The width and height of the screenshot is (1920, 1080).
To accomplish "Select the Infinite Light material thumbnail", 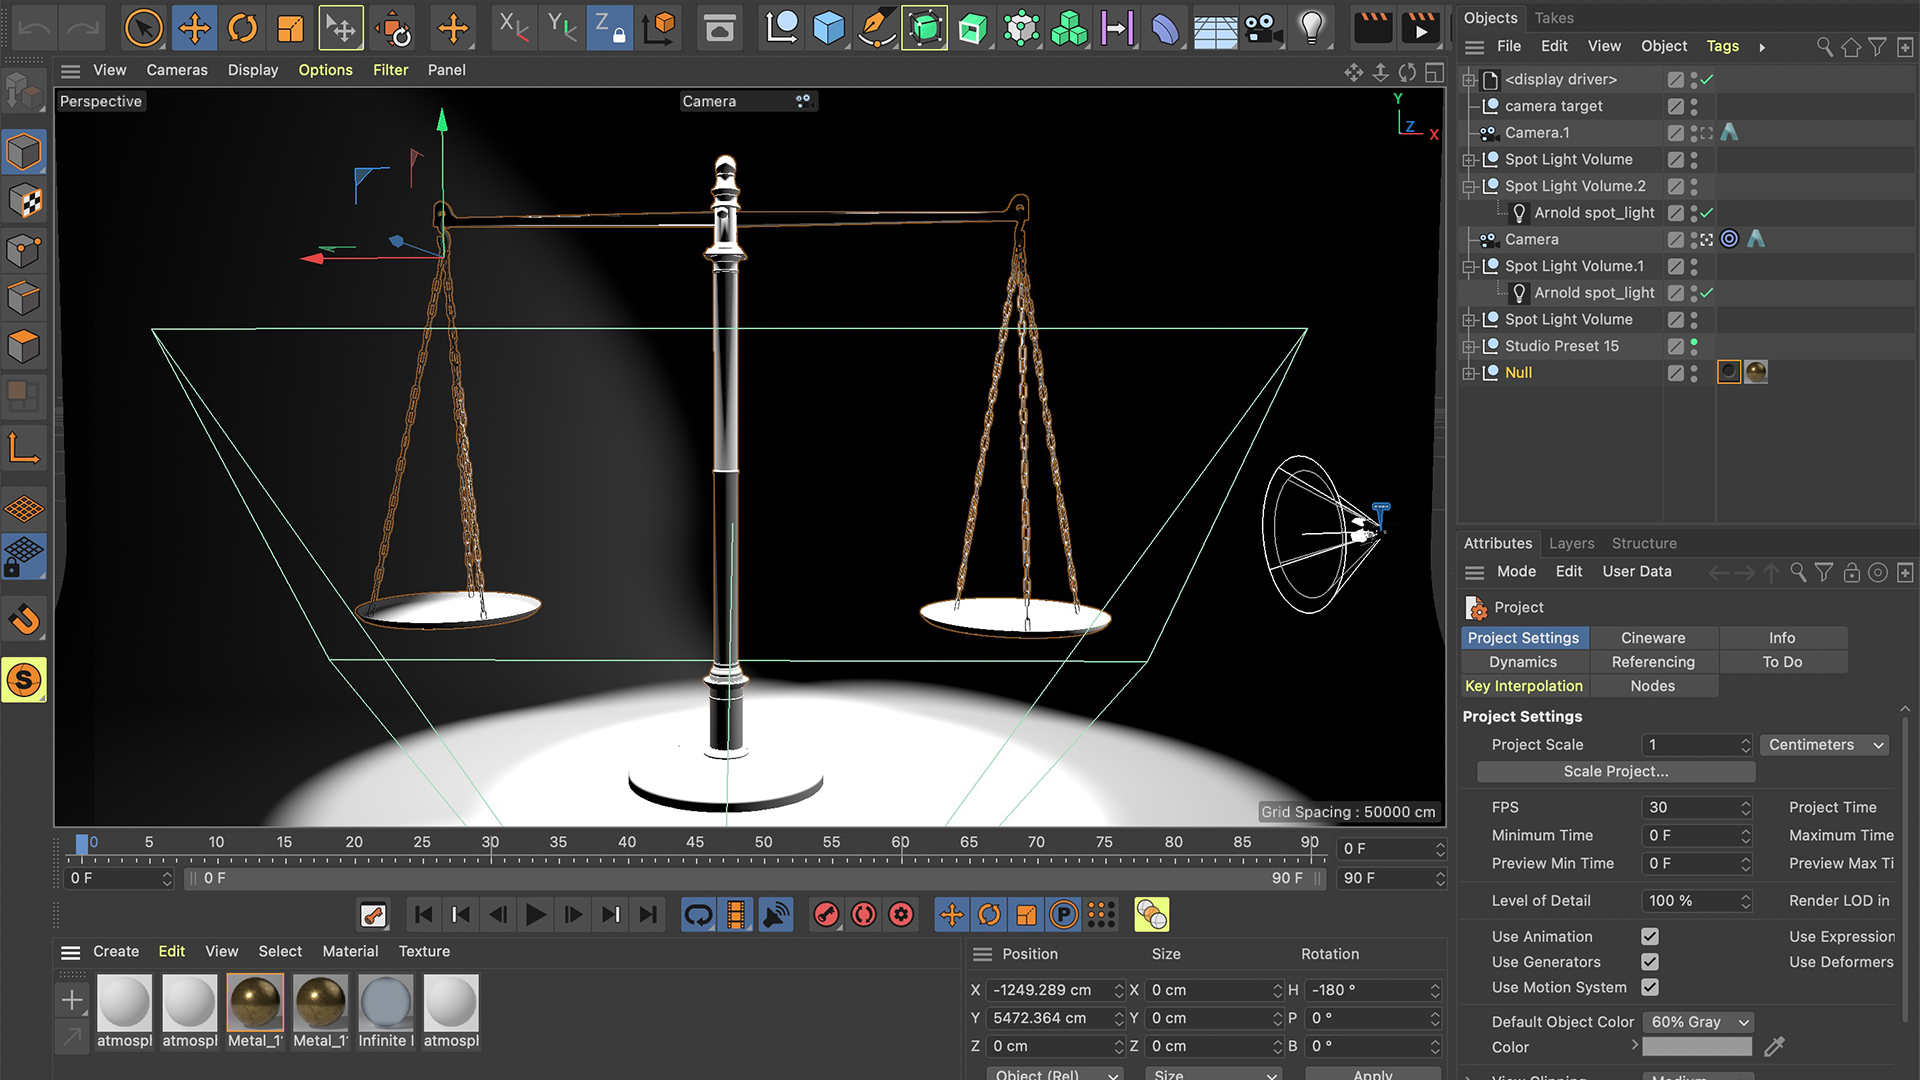I will tap(385, 1001).
